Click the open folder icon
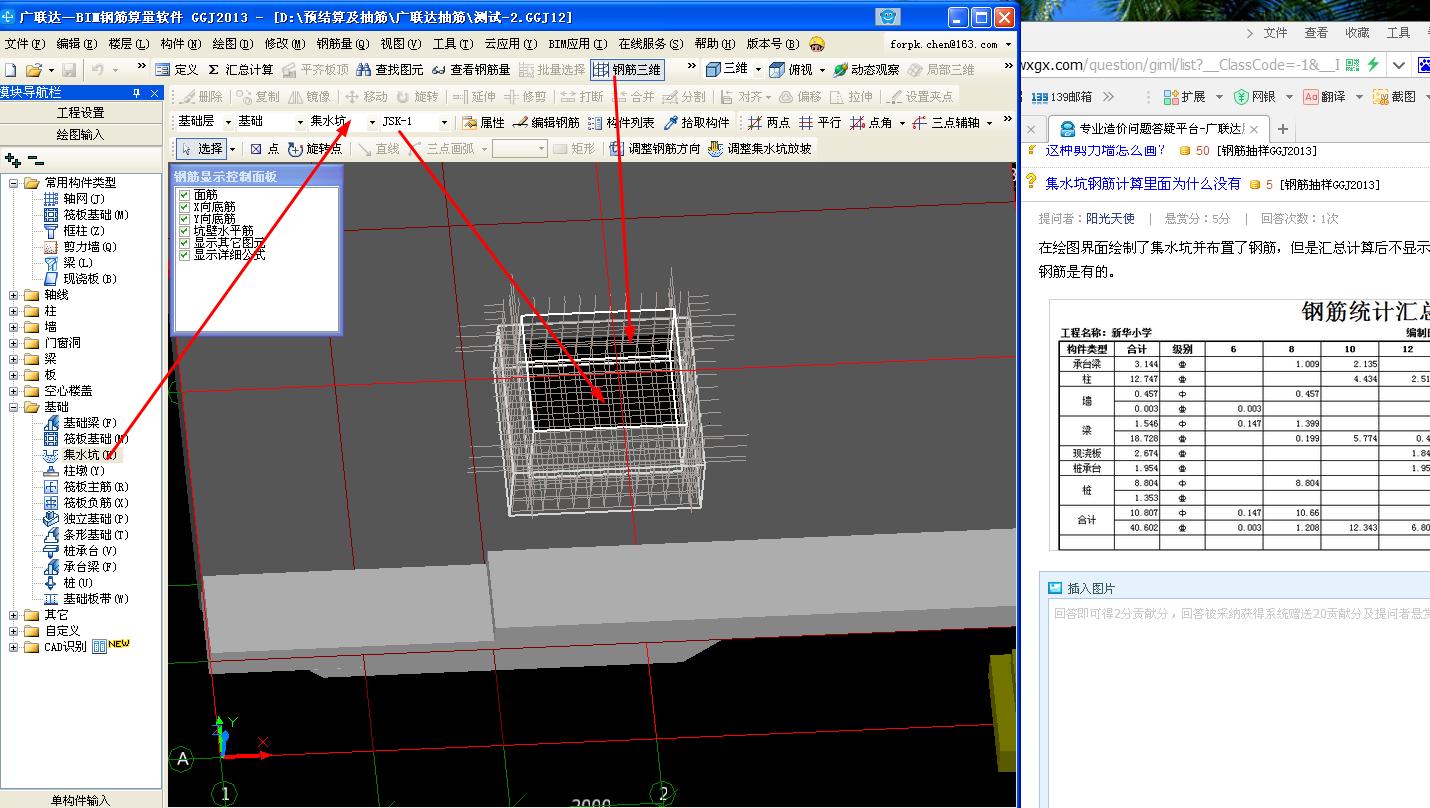The height and width of the screenshot is (808, 1430). [33, 70]
